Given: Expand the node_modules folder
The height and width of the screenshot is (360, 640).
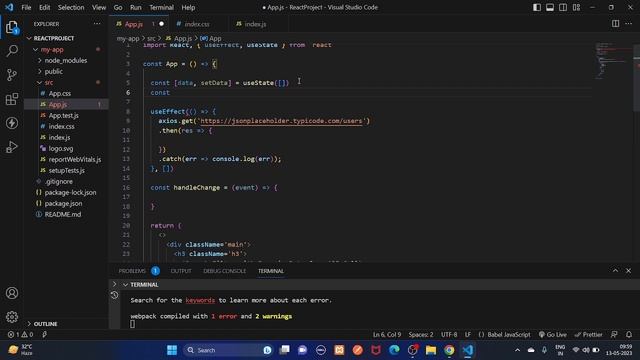Looking at the screenshot, I should [x=65, y=60].
